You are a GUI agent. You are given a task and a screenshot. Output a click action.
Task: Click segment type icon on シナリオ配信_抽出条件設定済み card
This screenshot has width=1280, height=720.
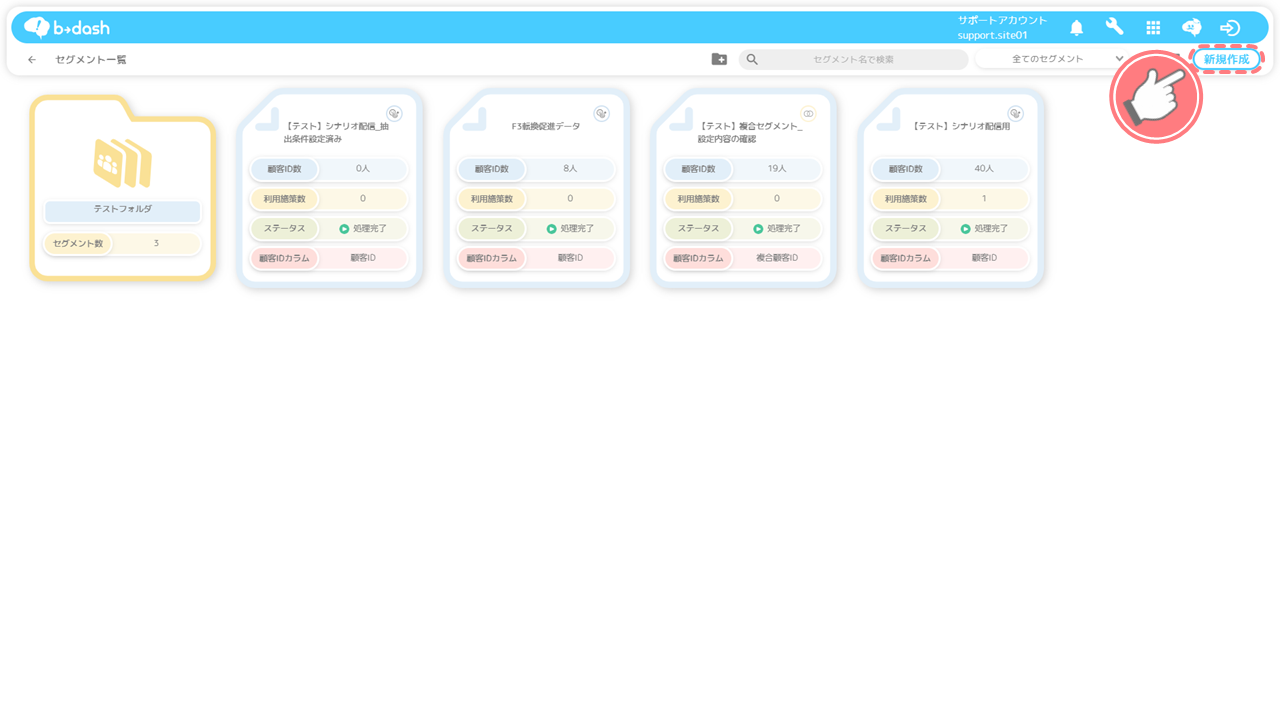coord(394,113)
